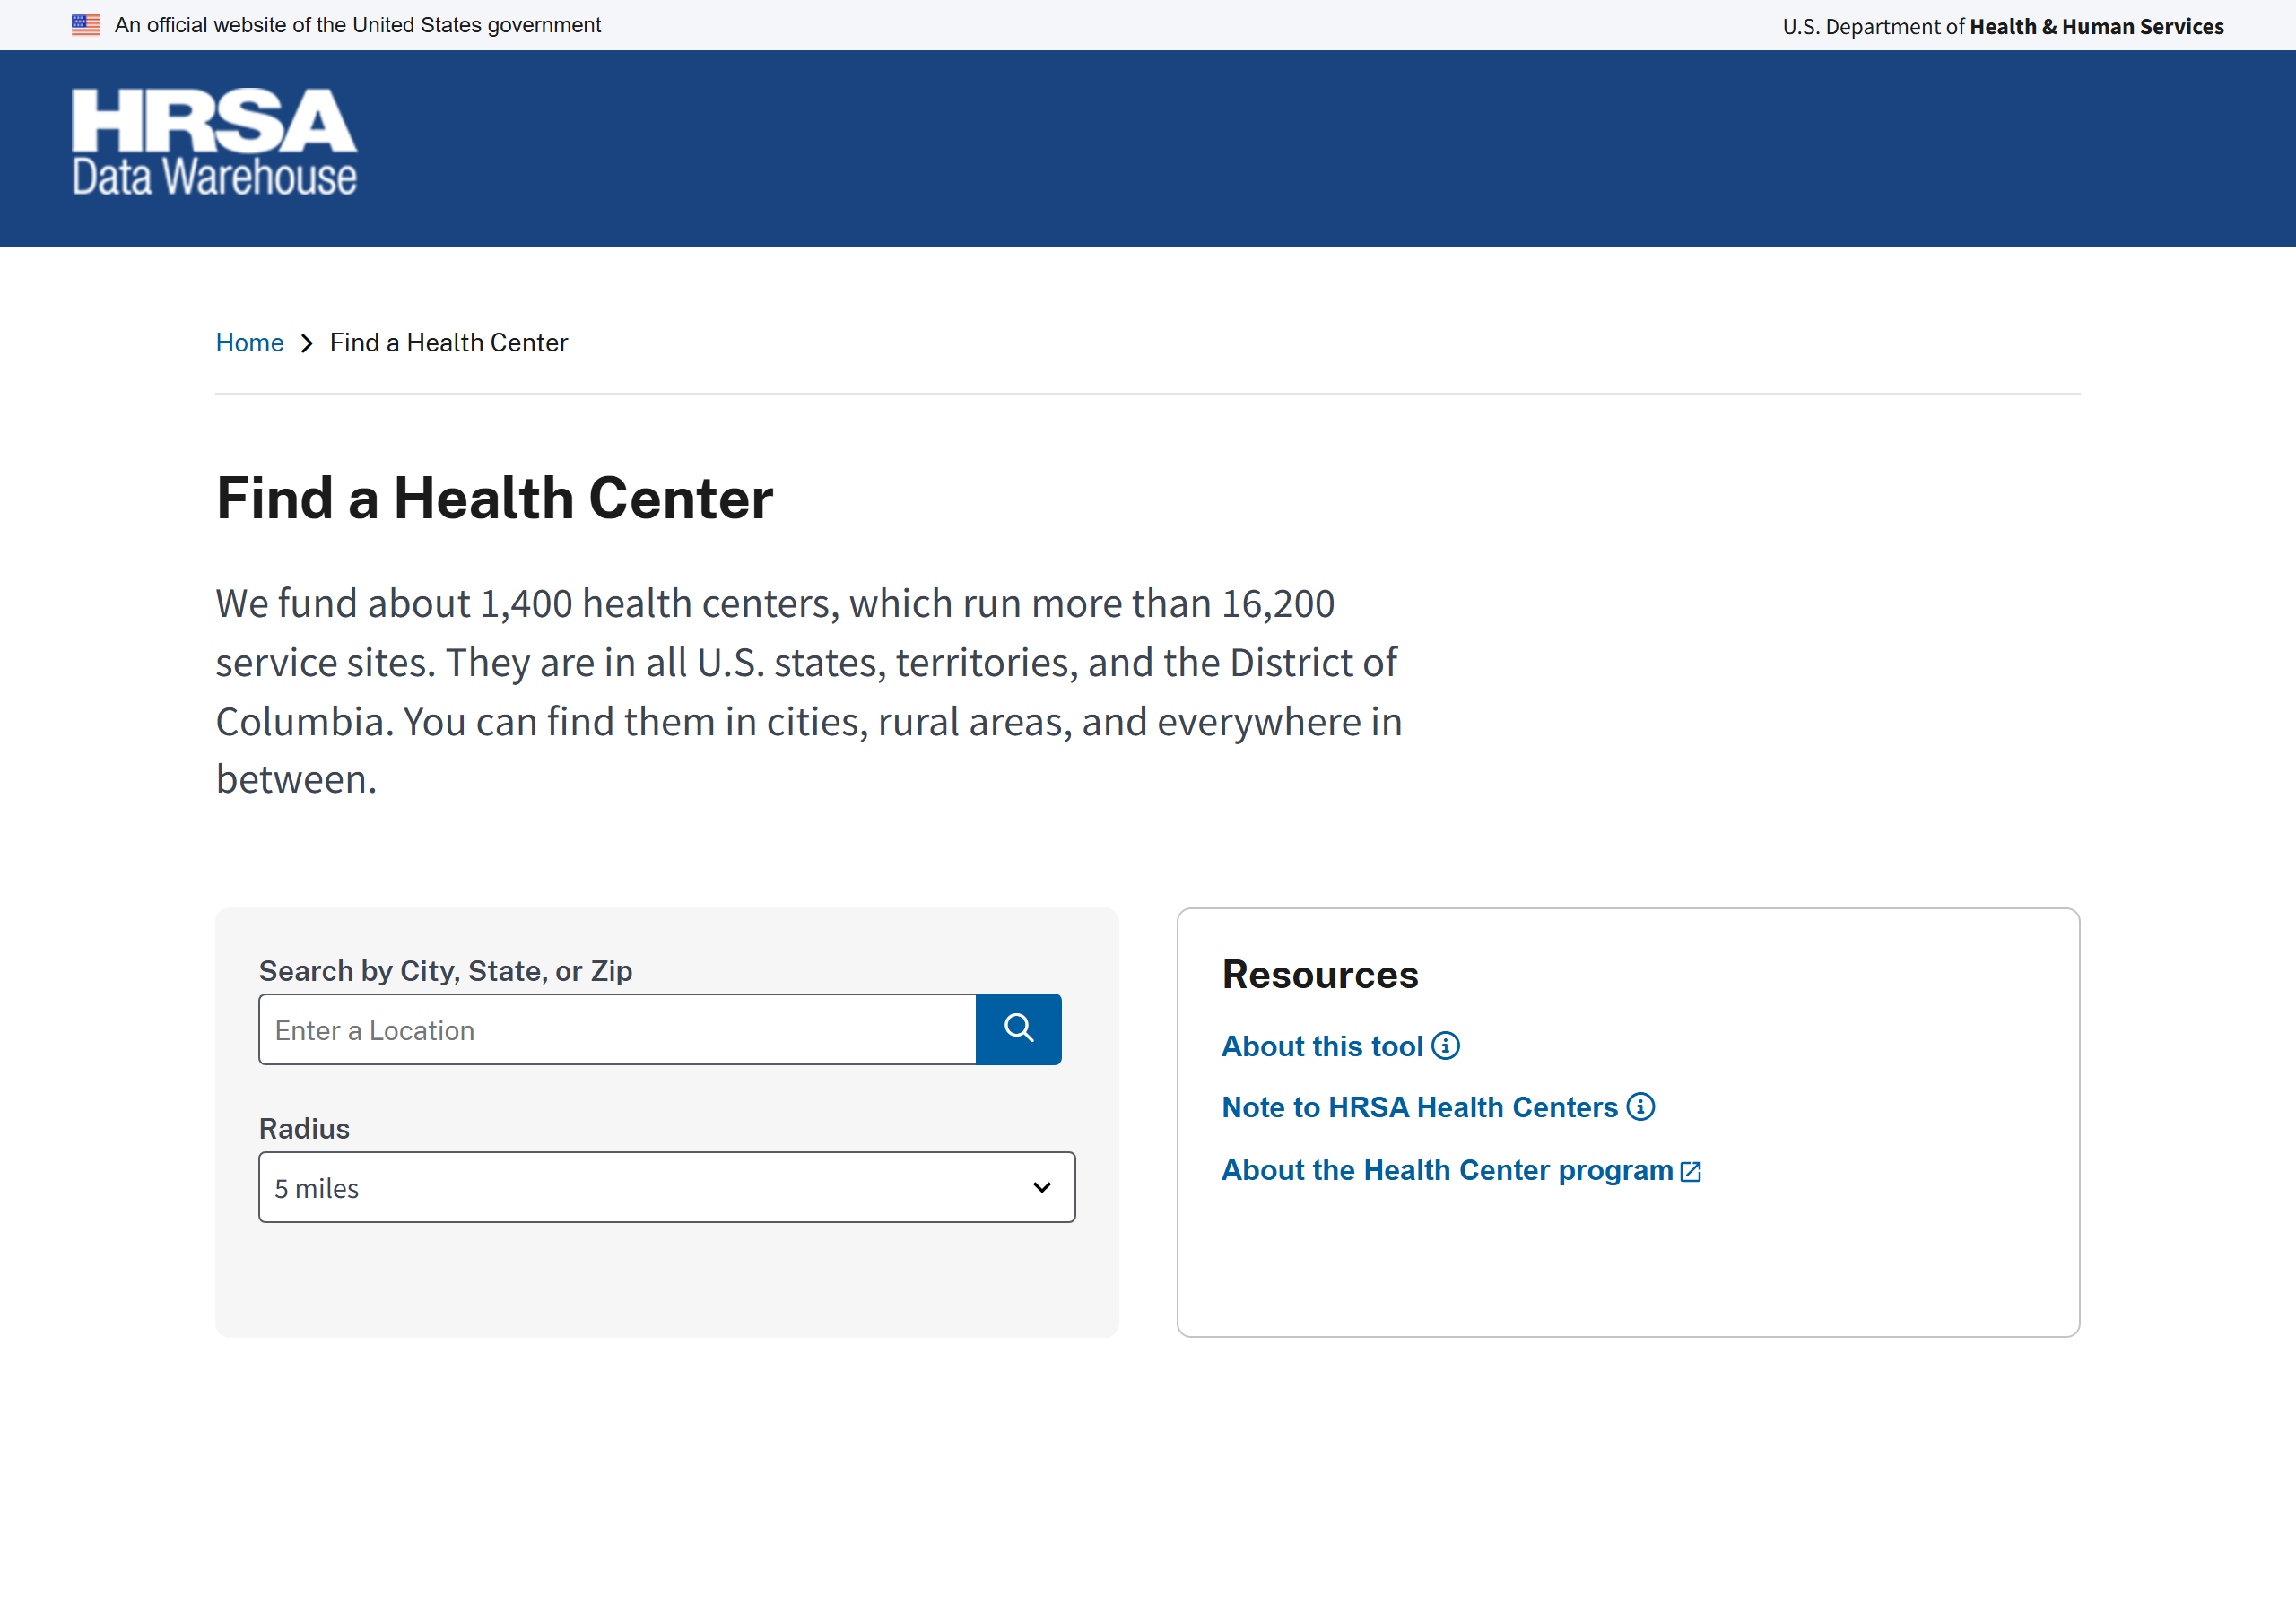Click the Radius label

coord(305,1129)
